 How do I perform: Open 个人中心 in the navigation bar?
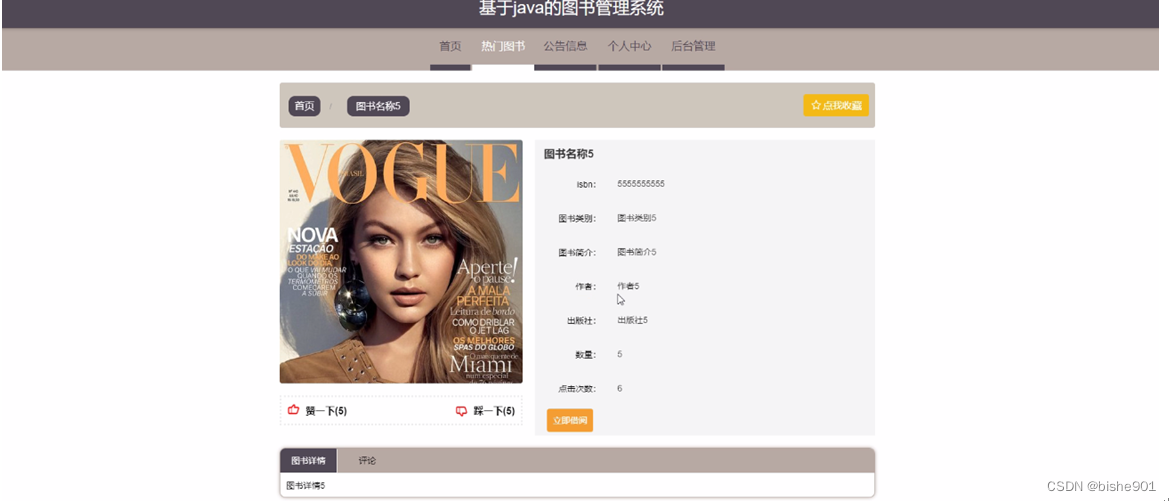[630, 46]
